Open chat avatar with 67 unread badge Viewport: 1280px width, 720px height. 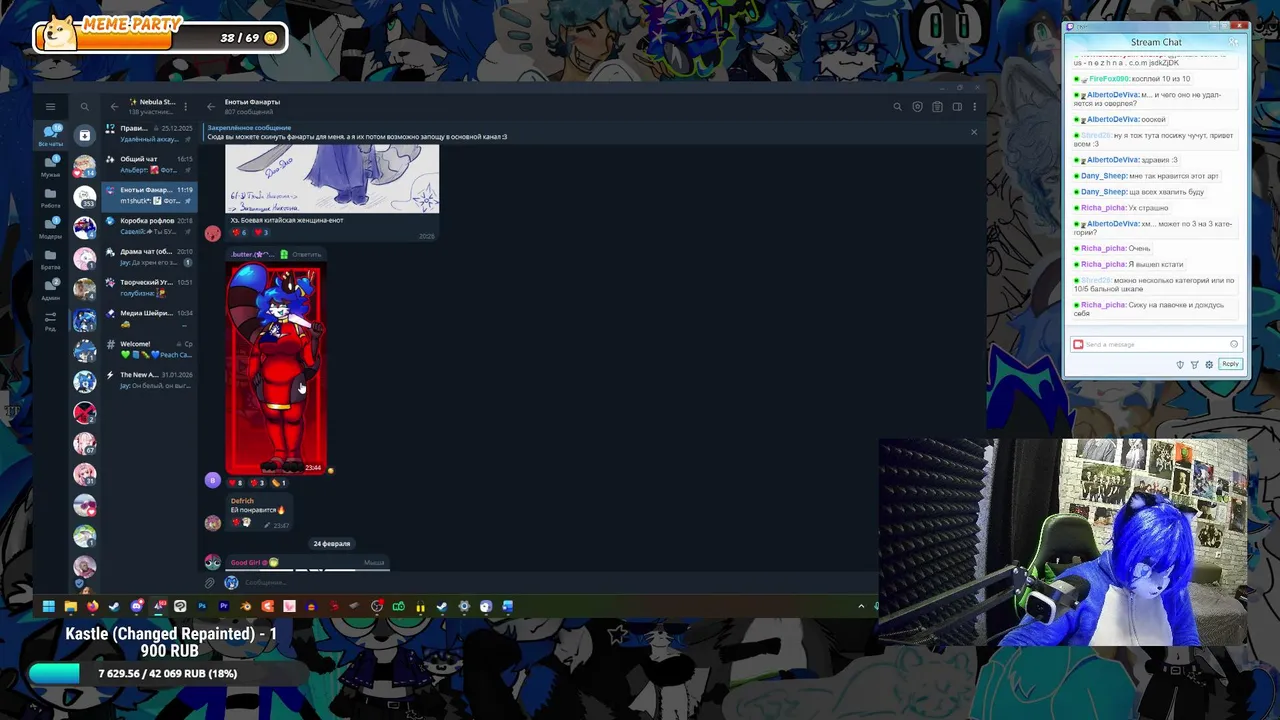tap(85, 443)
